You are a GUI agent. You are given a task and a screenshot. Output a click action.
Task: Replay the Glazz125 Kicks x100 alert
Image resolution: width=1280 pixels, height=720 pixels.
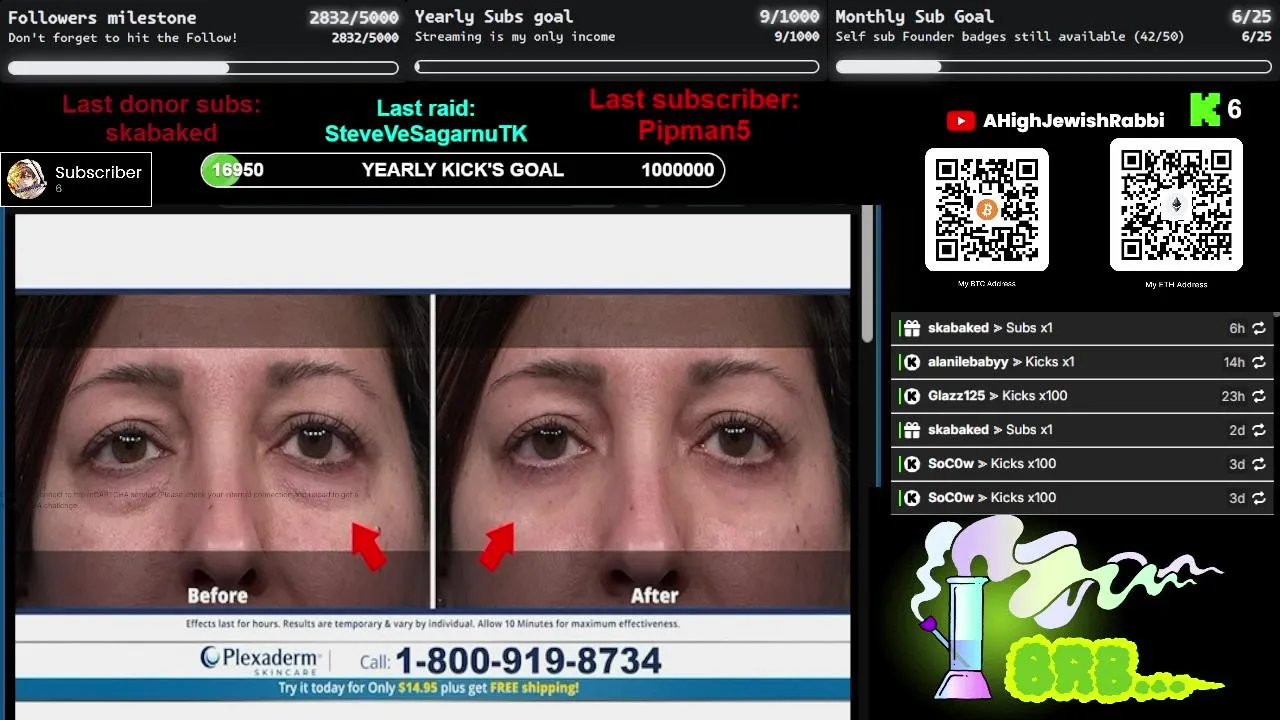pyautogui.click(x=1259, y=396)
